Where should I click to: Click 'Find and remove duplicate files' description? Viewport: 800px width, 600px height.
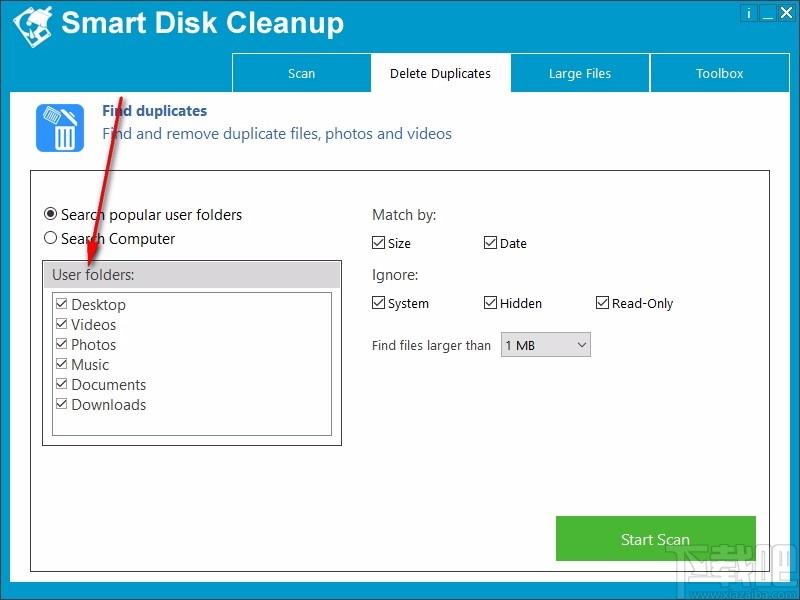[x=277, y=134]
